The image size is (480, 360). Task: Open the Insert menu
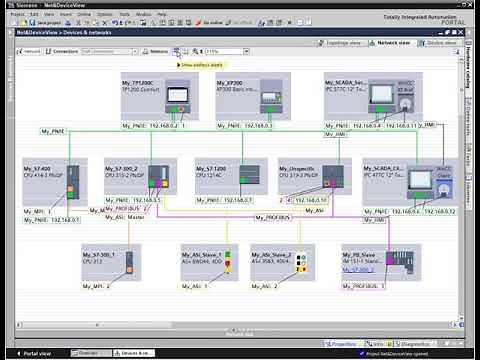coord(66,14)
